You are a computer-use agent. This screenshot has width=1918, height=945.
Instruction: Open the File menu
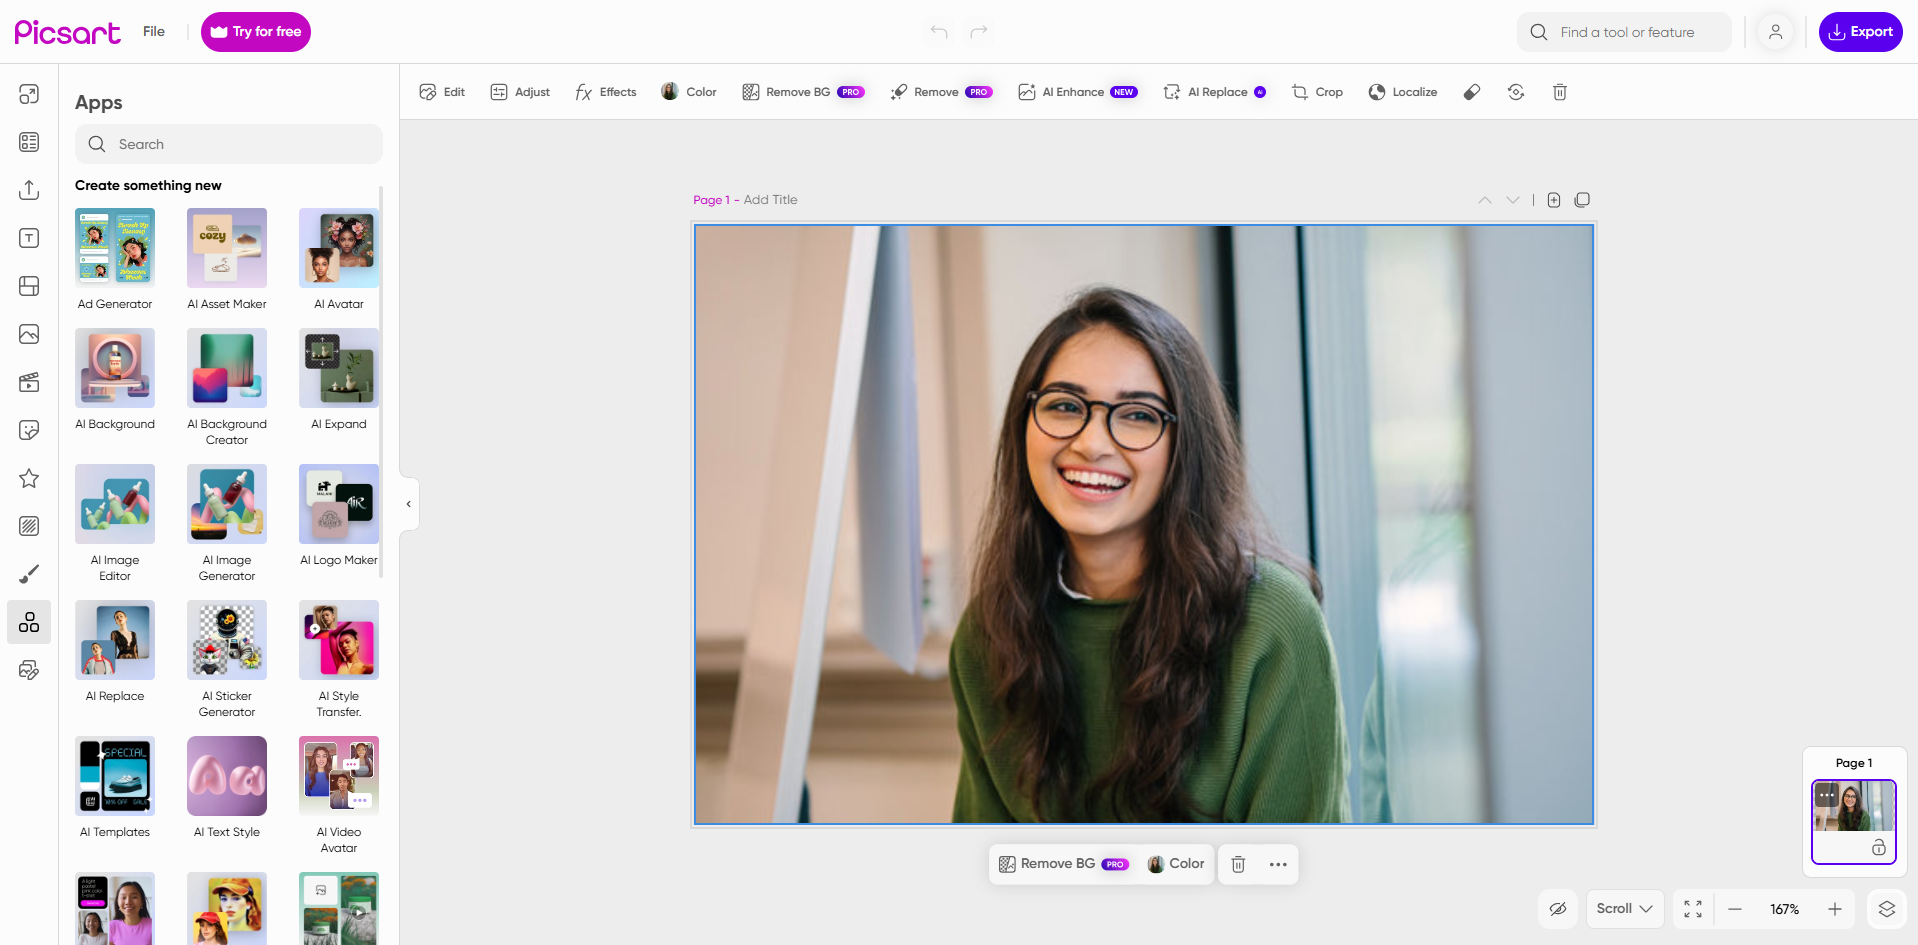(x=154, y=31)
